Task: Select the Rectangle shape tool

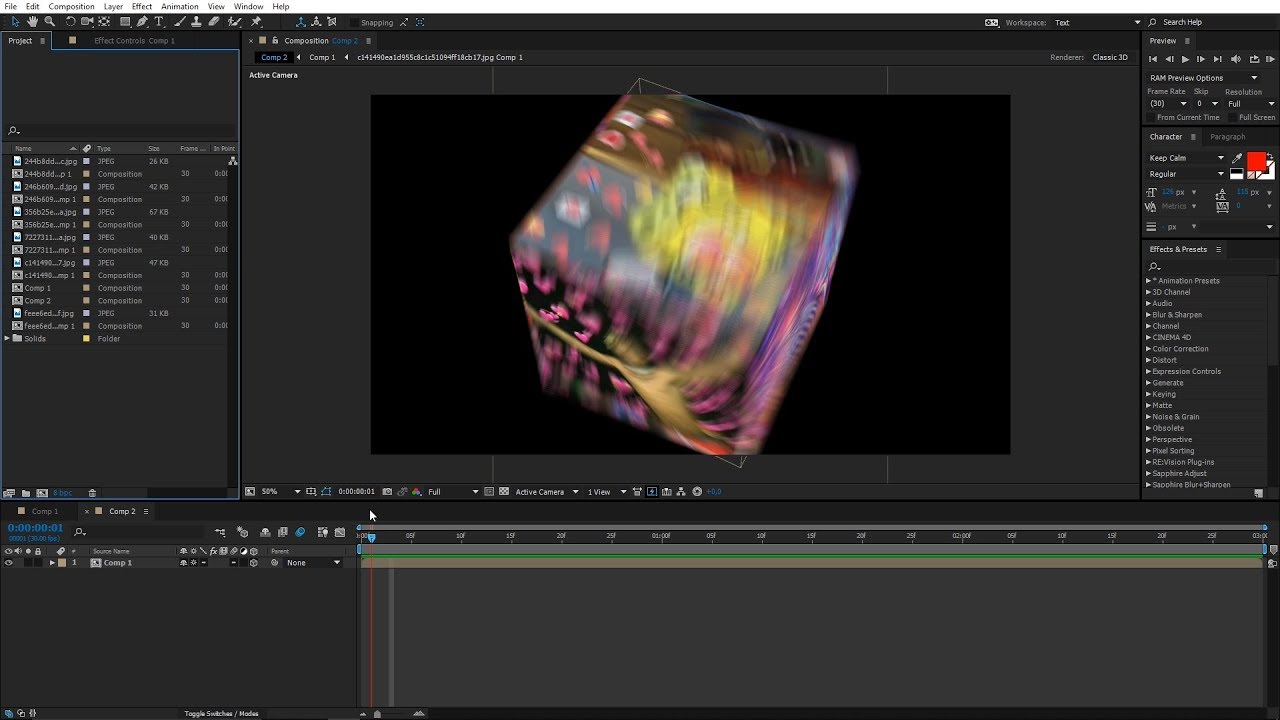Action: point(125,21)
